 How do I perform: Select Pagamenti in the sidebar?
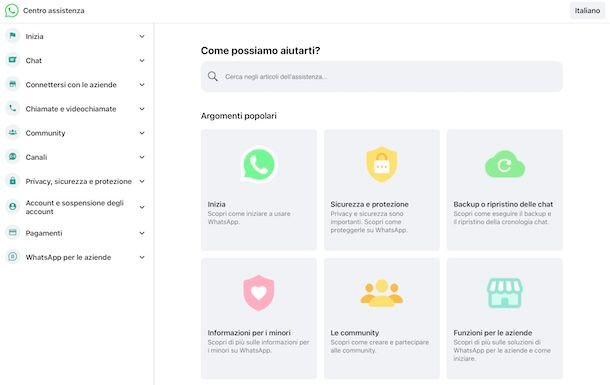(x=44, y=233)
